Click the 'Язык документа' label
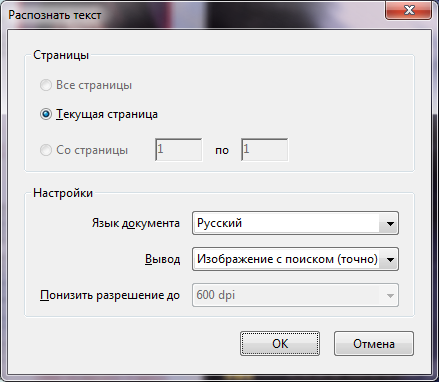 tap(136, 223)
